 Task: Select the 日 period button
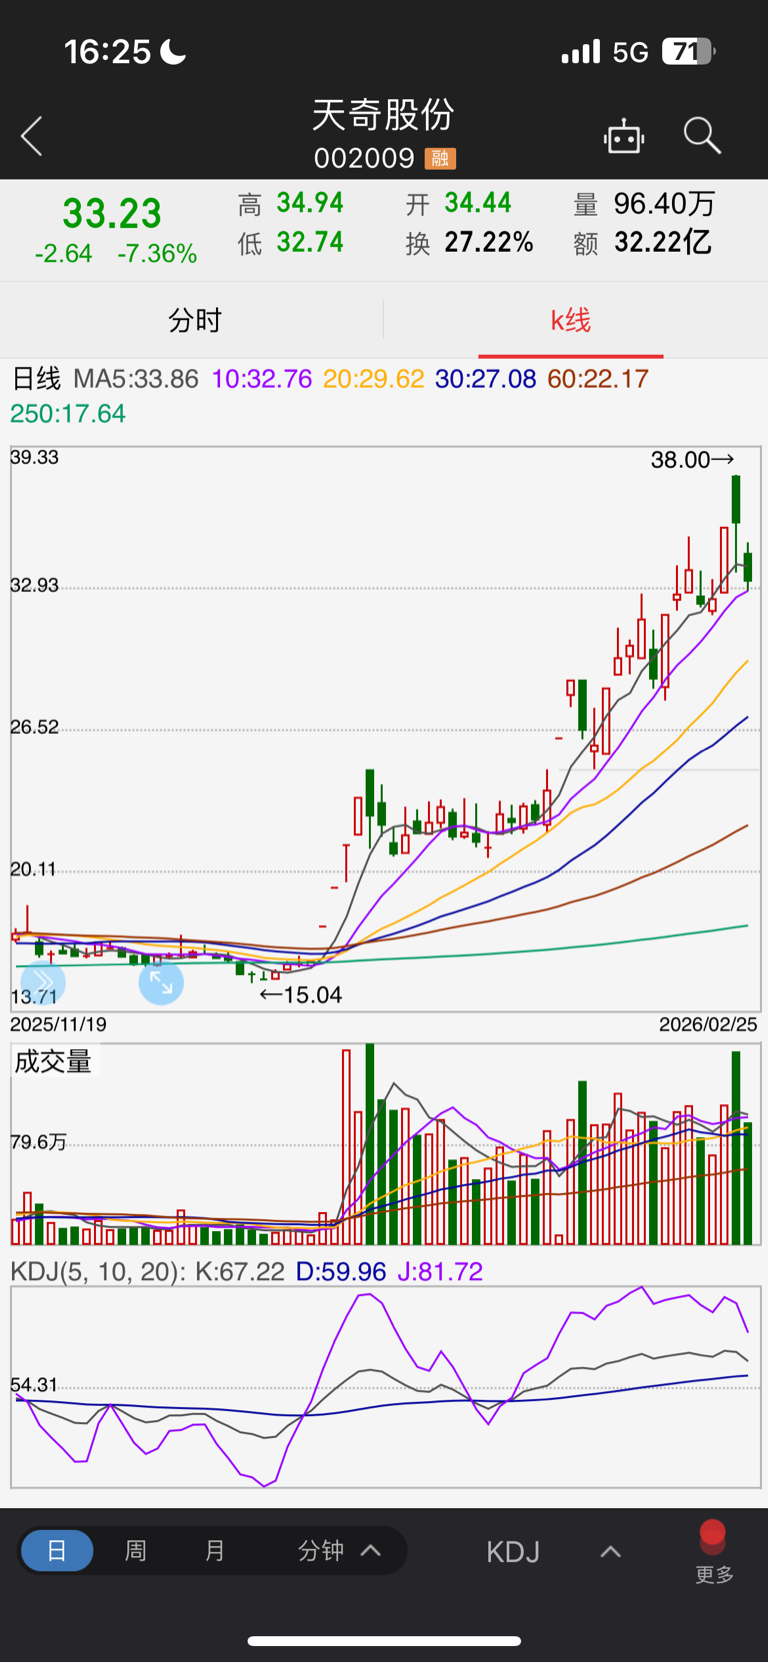click(57, 1551)
